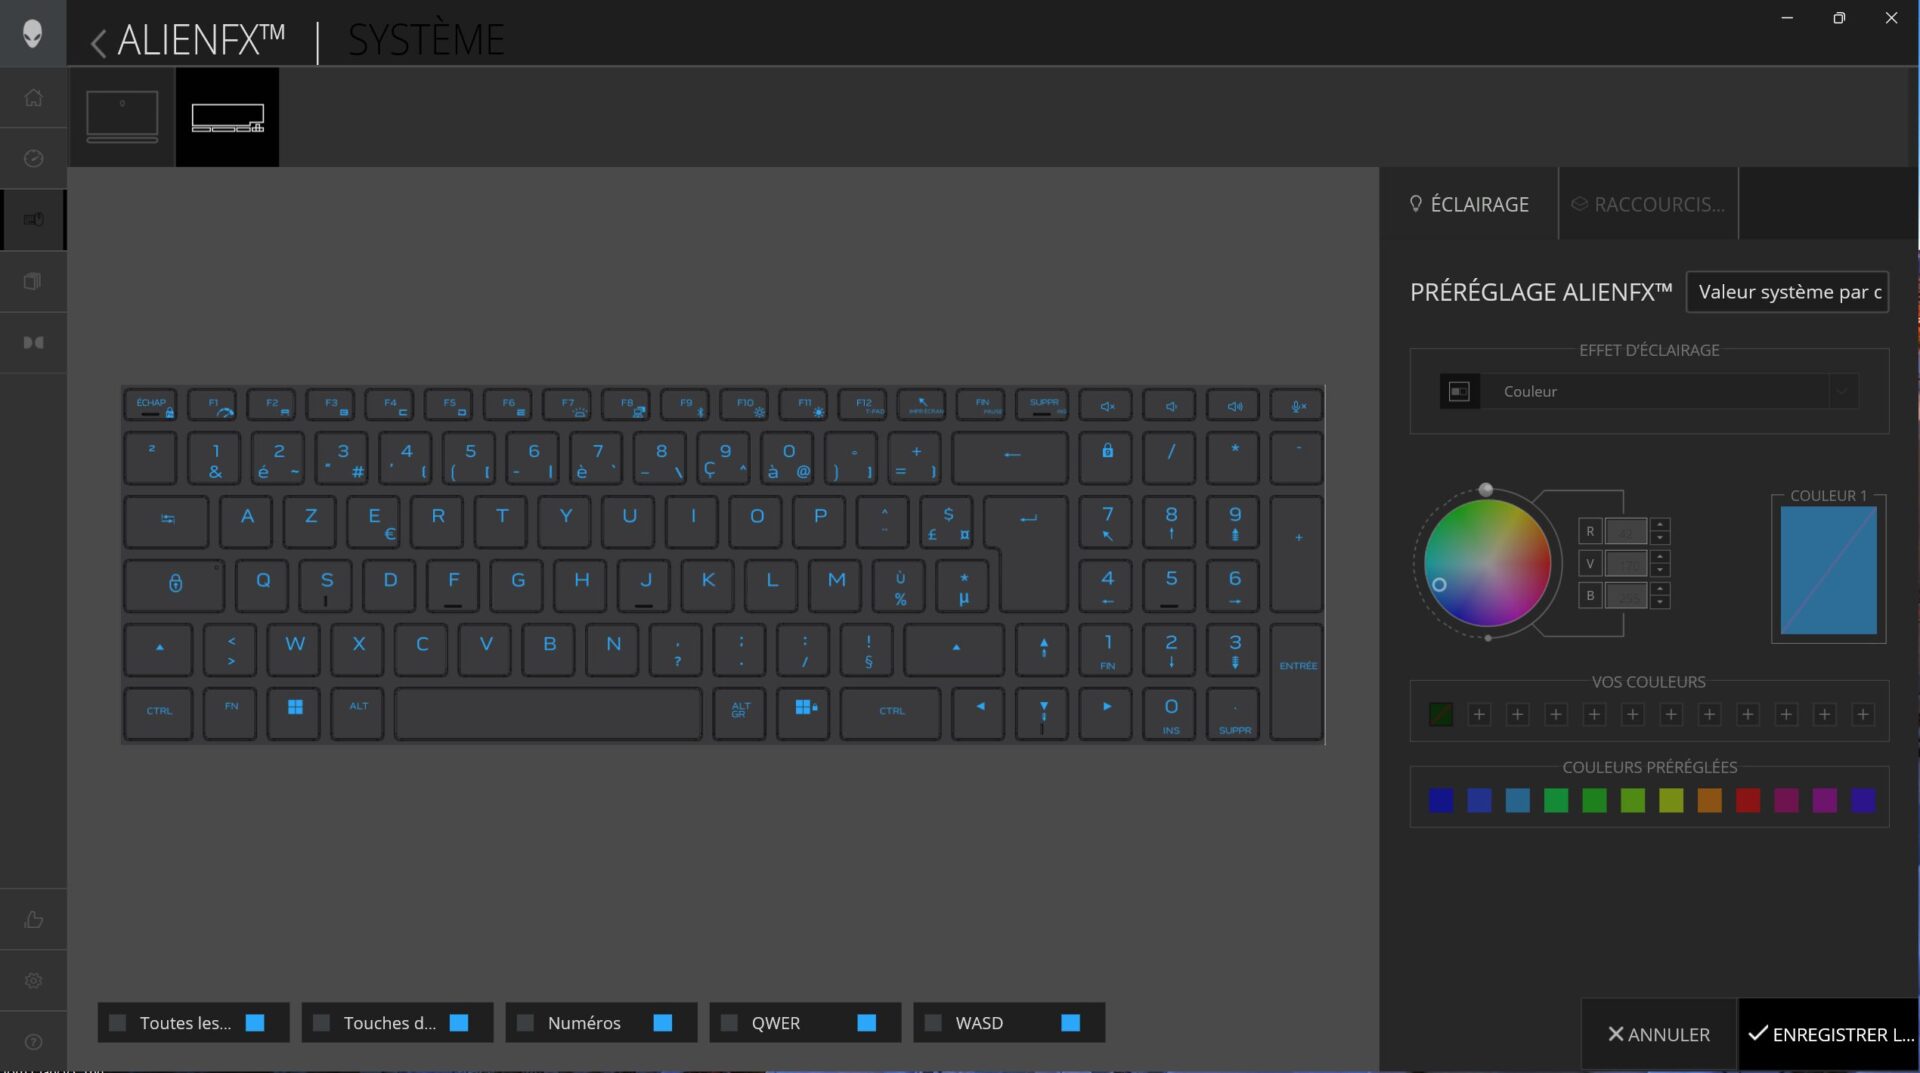Select the F1 function key

point(213,405)
